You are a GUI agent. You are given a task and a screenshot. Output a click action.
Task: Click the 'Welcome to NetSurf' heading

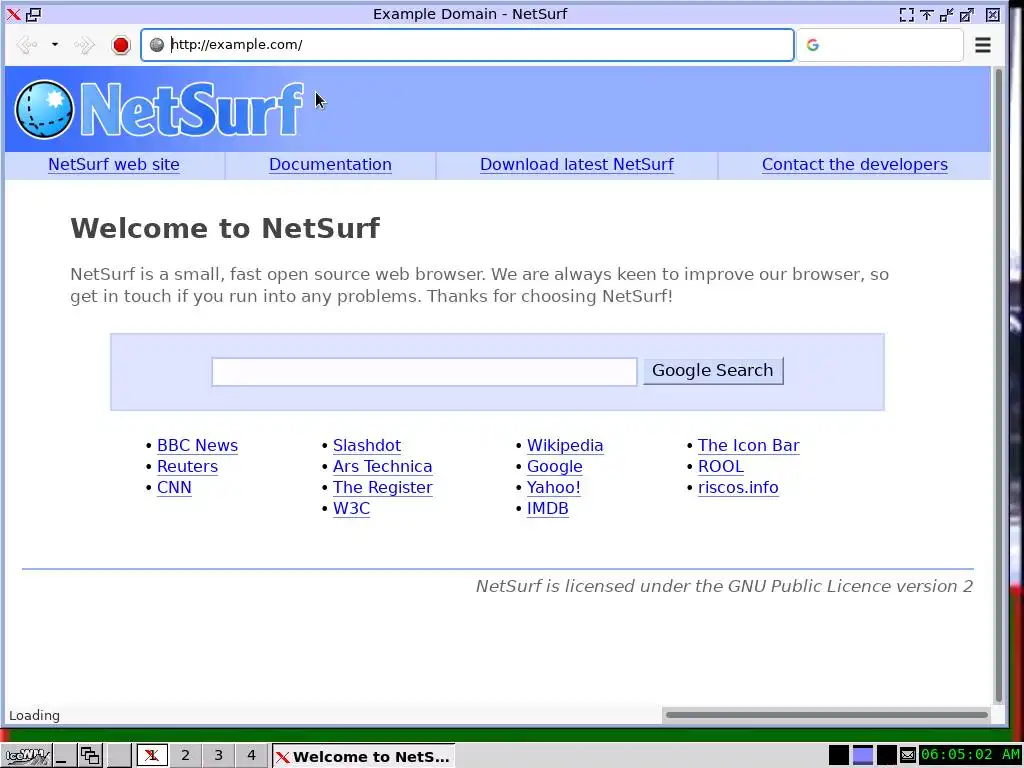[x=225, y=228]
